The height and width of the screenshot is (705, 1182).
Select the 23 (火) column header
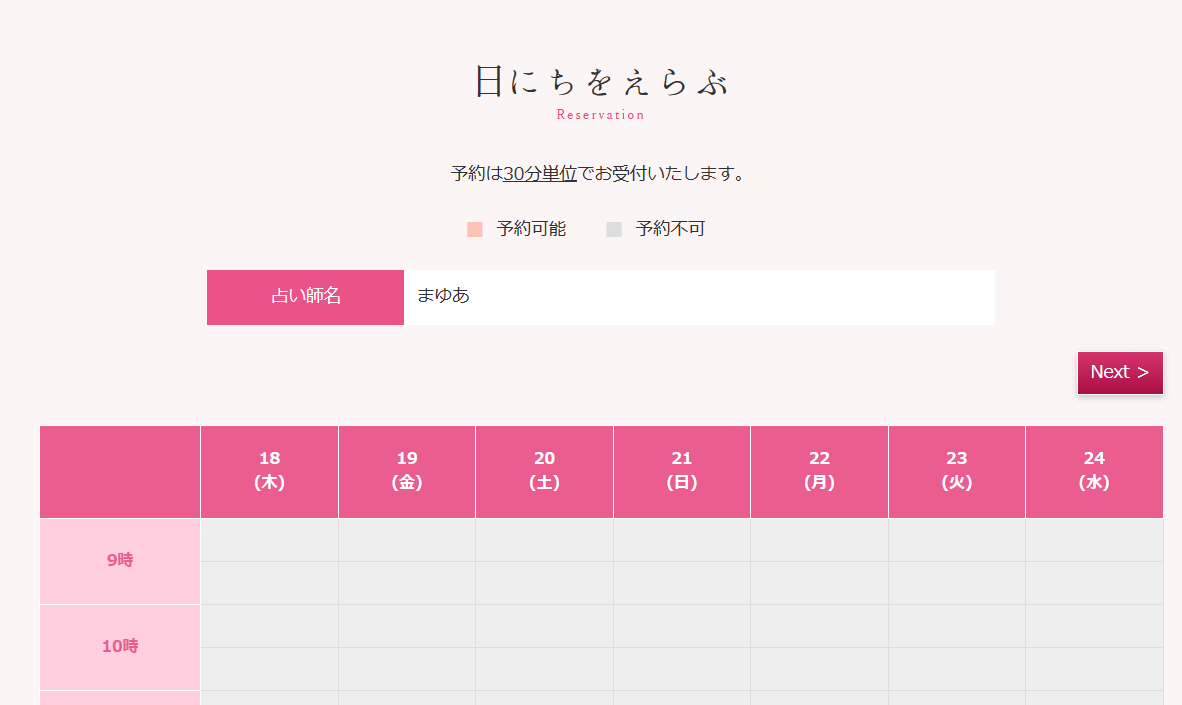click(x=957, y=471)
